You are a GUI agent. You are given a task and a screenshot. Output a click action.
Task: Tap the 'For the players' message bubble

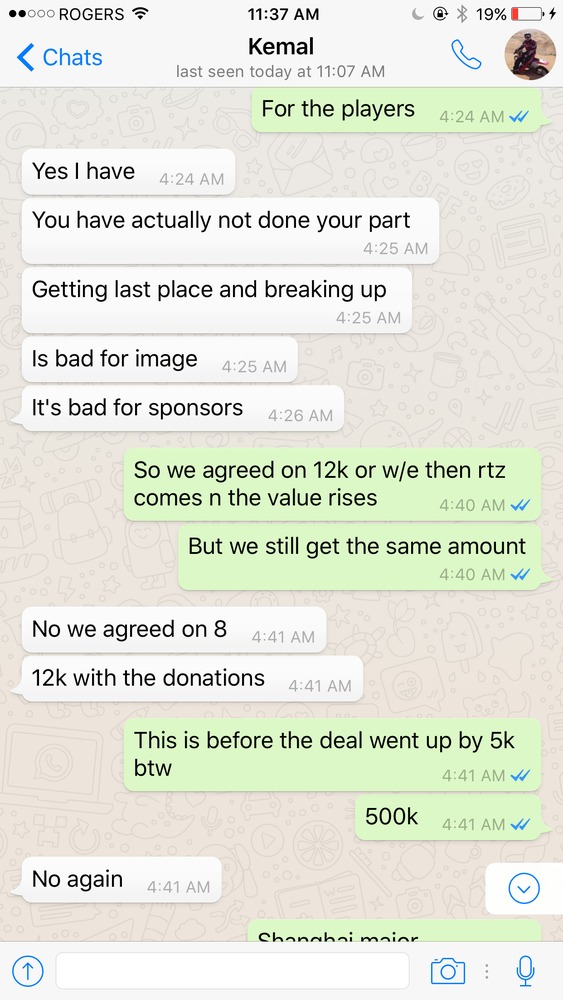click(398, 110)
